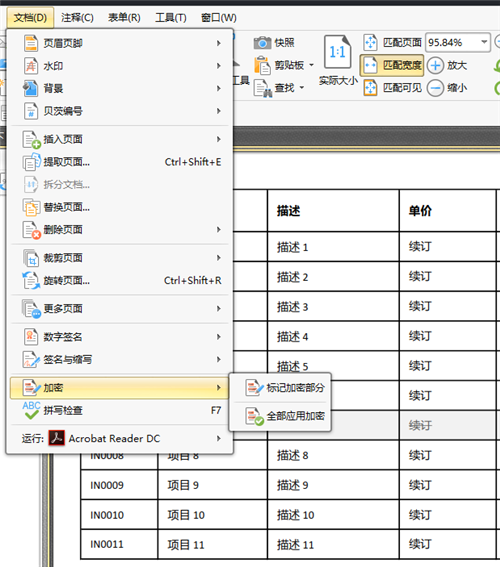Click the 快照 camera icon
Image resolution: width=500 pixels, height=567 pixels.
point(262,43)
